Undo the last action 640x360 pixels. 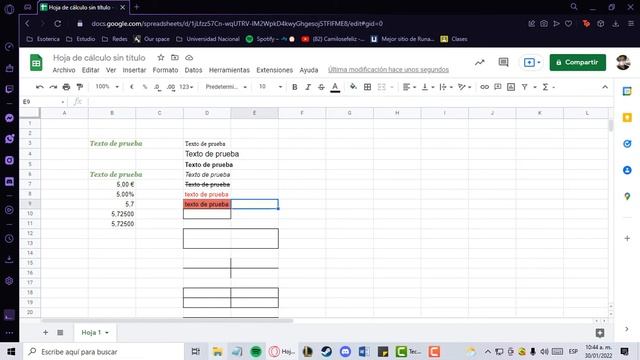click(x=40, y=87)
